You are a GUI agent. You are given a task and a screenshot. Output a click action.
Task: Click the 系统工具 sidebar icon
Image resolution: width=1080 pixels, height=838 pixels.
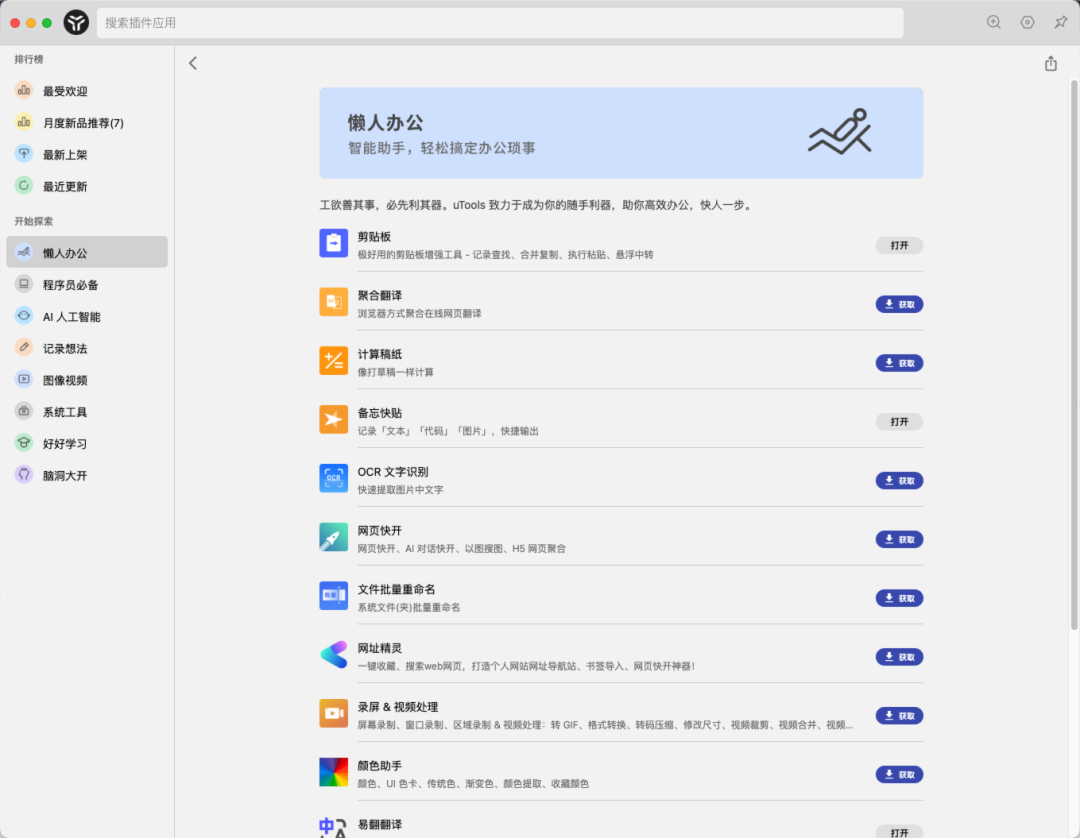click(24, 411)
